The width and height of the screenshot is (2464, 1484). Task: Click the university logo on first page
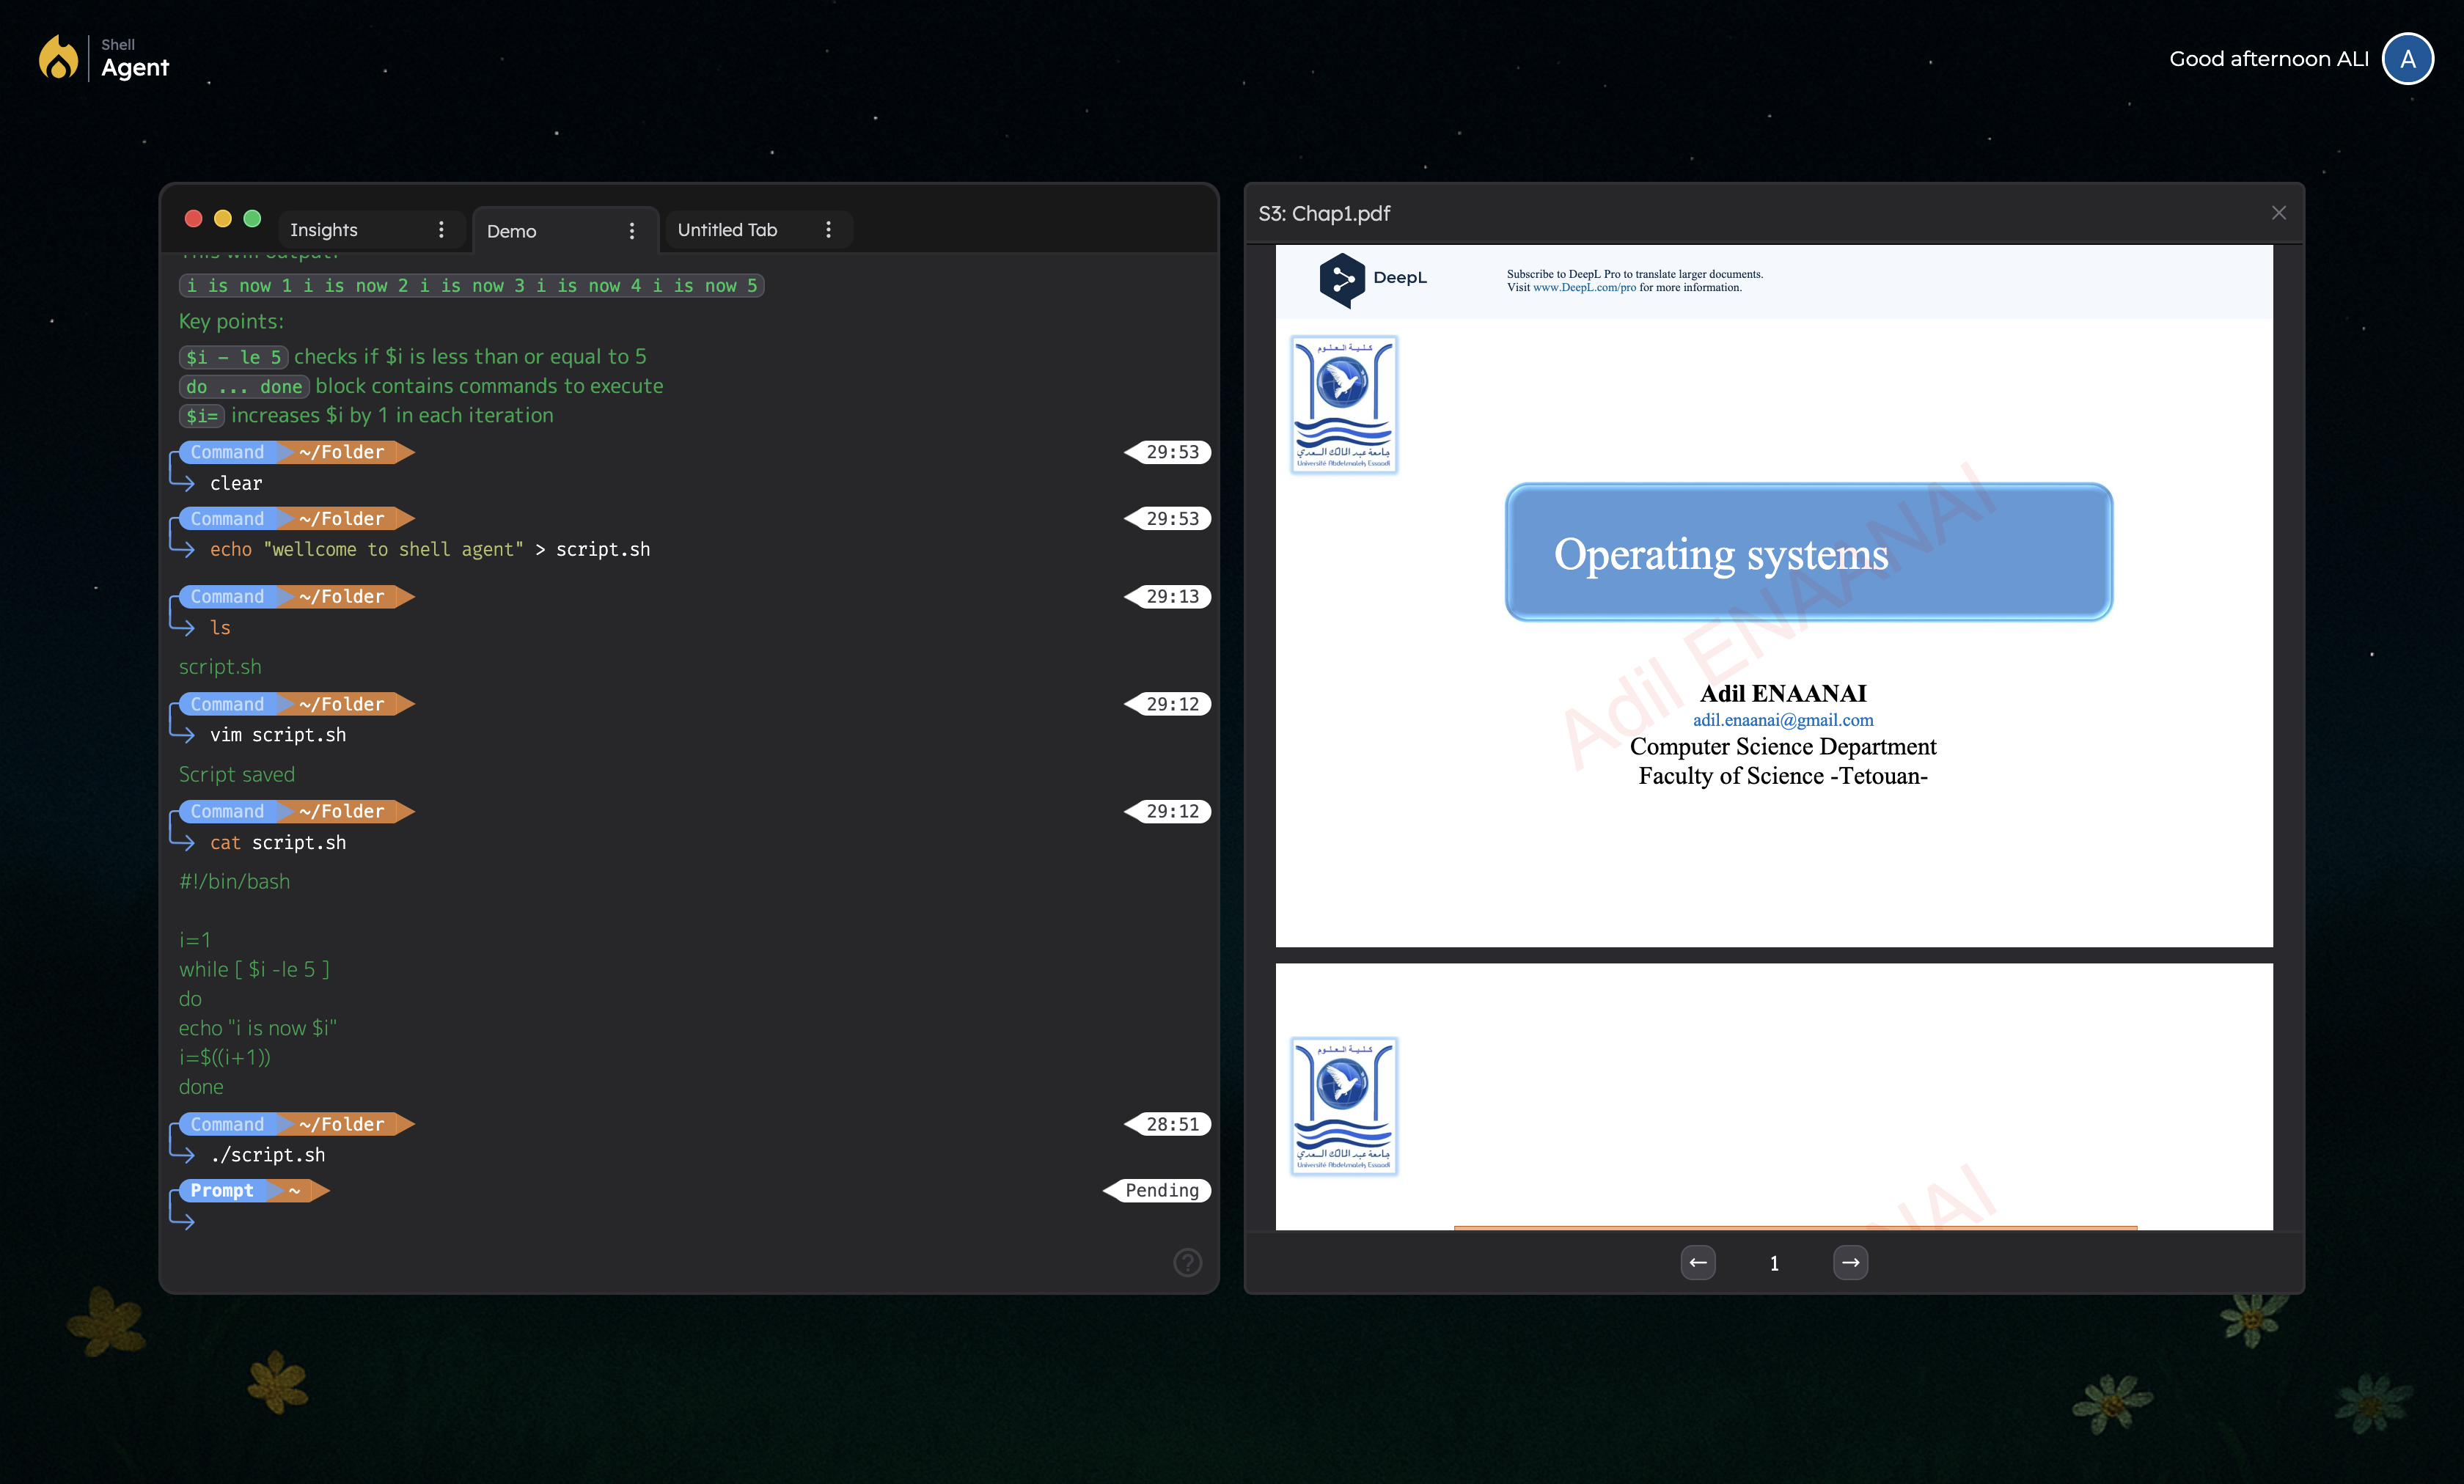(x=1343, y=404)
